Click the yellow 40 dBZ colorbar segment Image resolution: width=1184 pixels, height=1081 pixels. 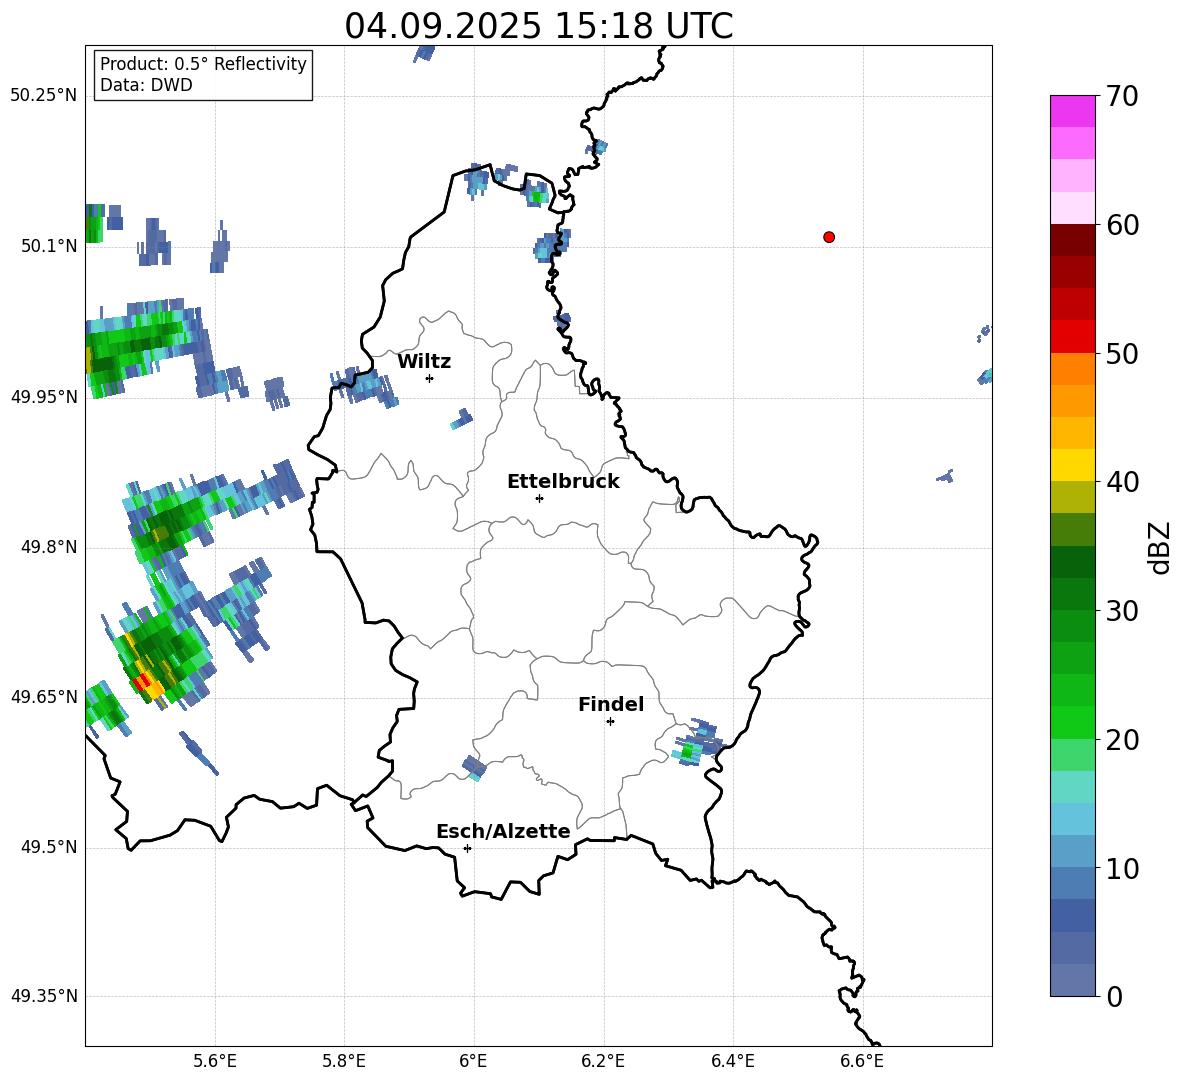pos(1072,465)
